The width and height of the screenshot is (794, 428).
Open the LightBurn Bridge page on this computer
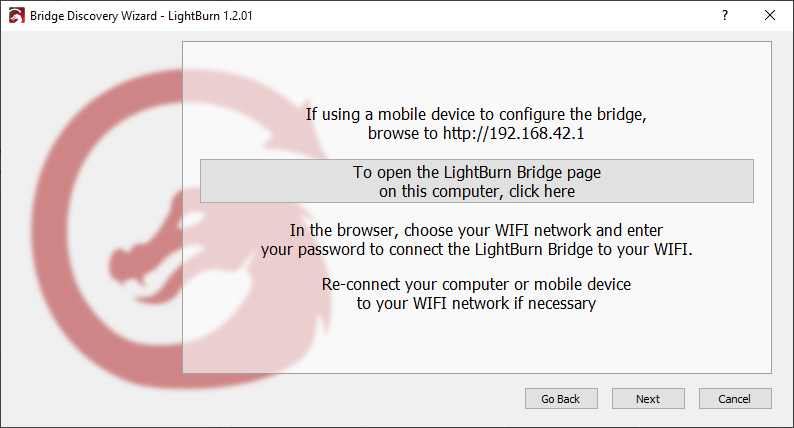point(476,181)
